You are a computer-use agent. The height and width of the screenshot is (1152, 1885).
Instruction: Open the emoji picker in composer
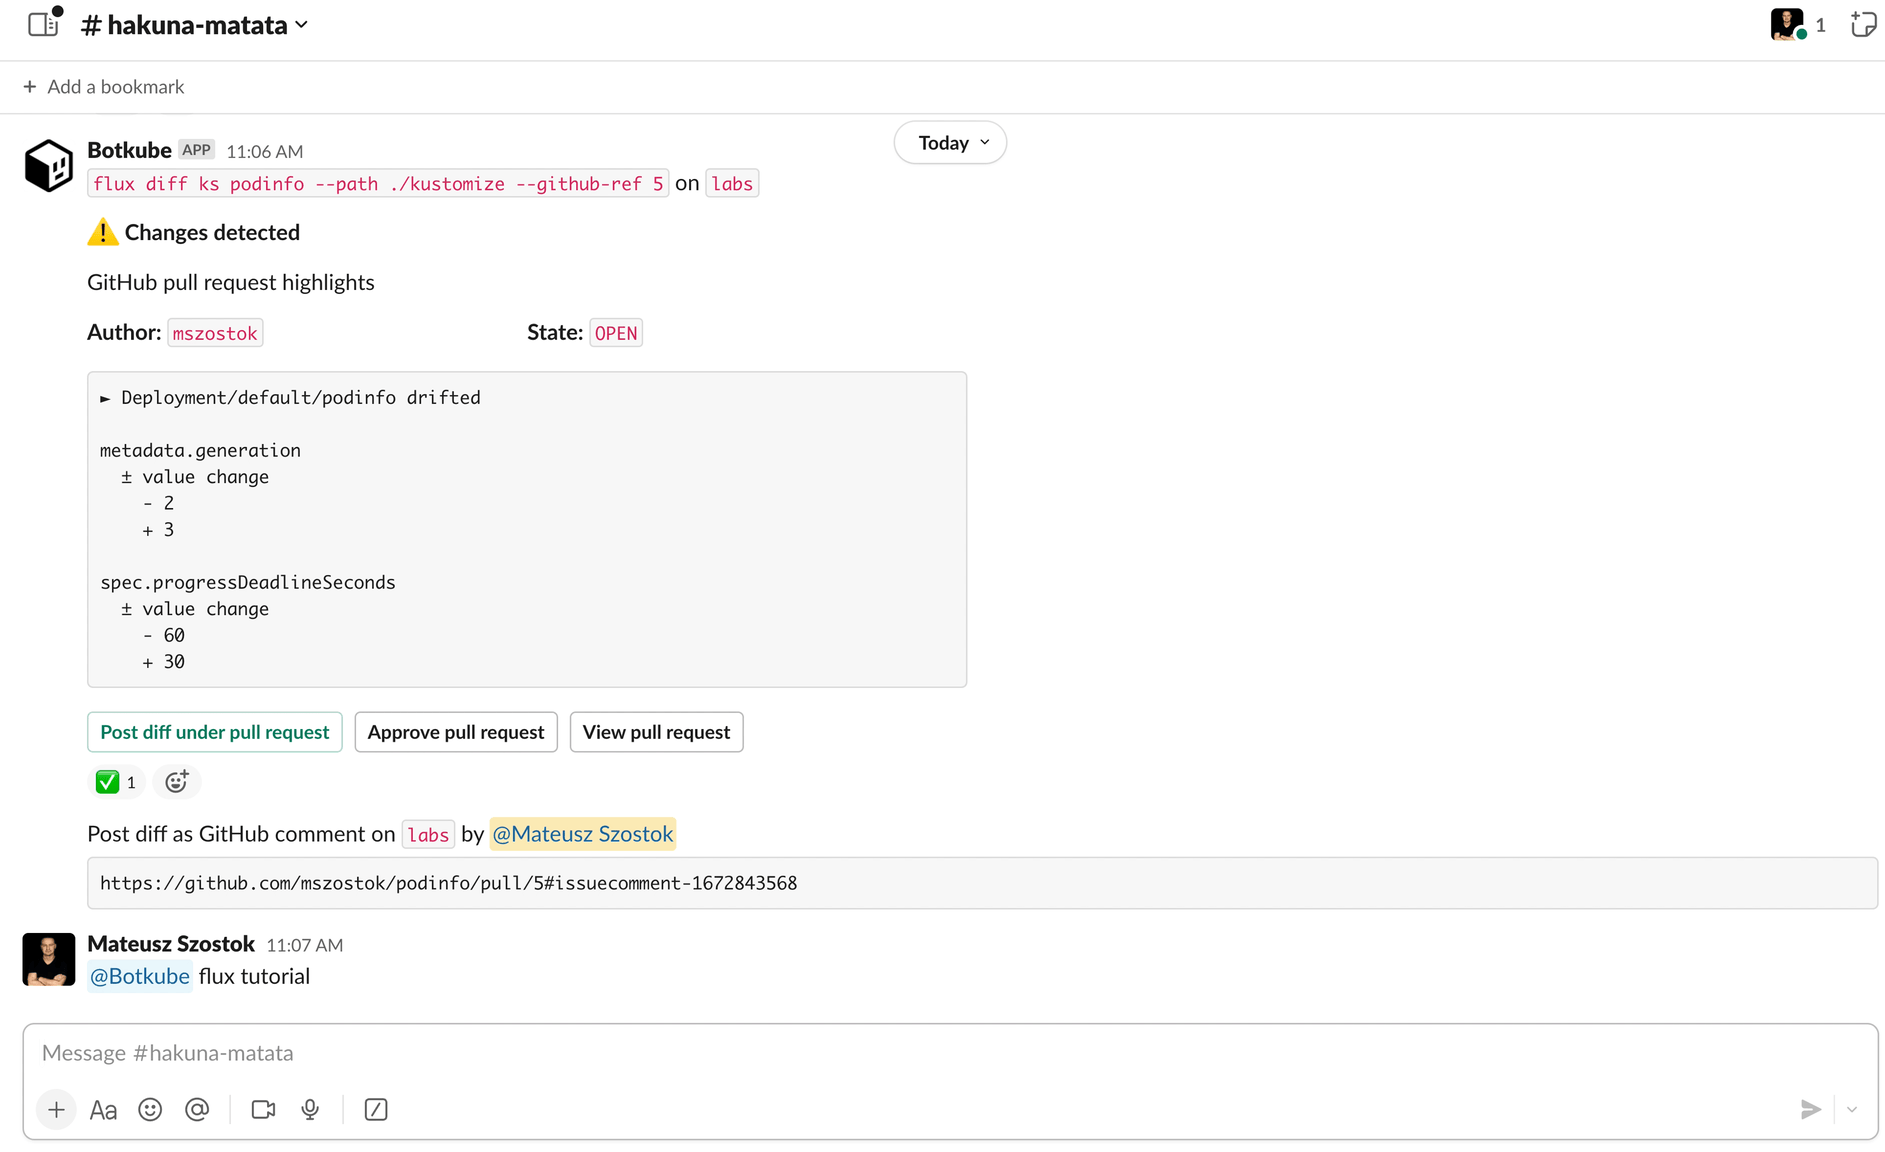click(150, 1109)
